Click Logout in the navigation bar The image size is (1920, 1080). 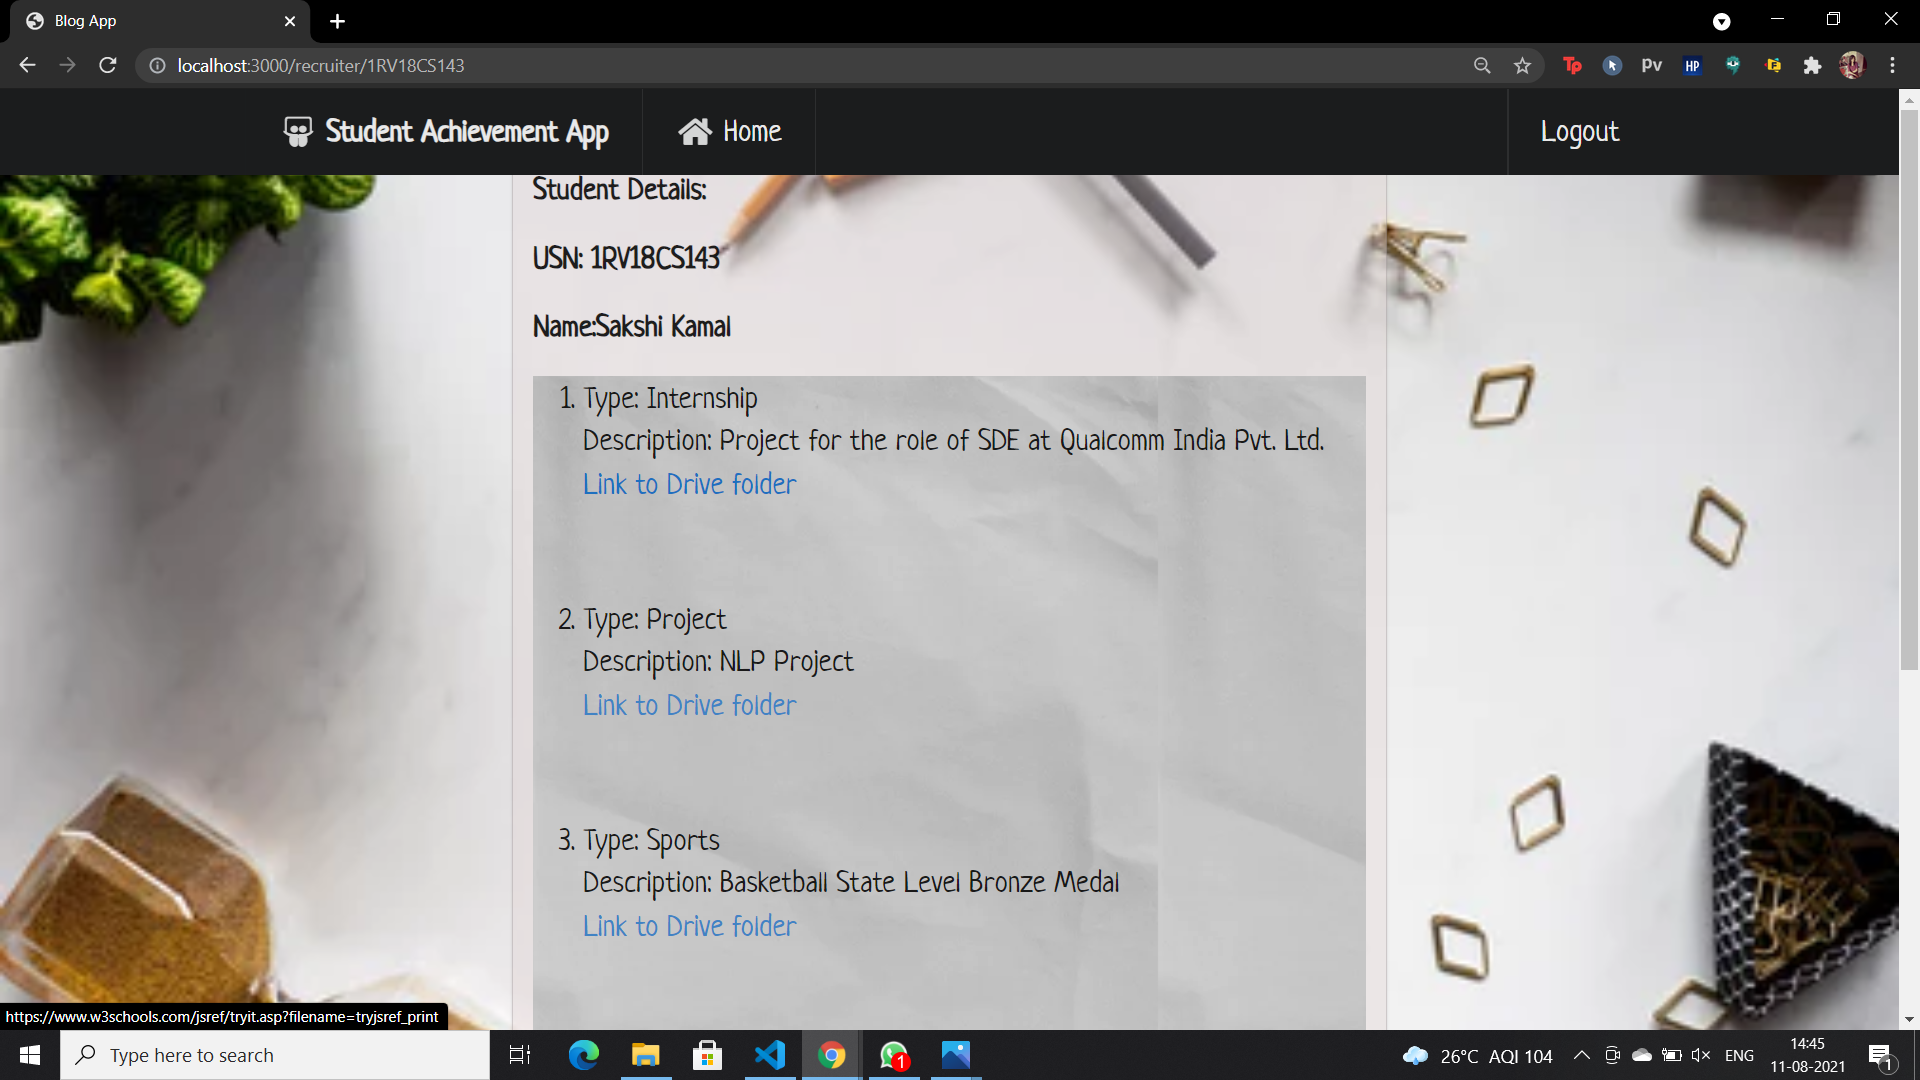(1579, 132)
